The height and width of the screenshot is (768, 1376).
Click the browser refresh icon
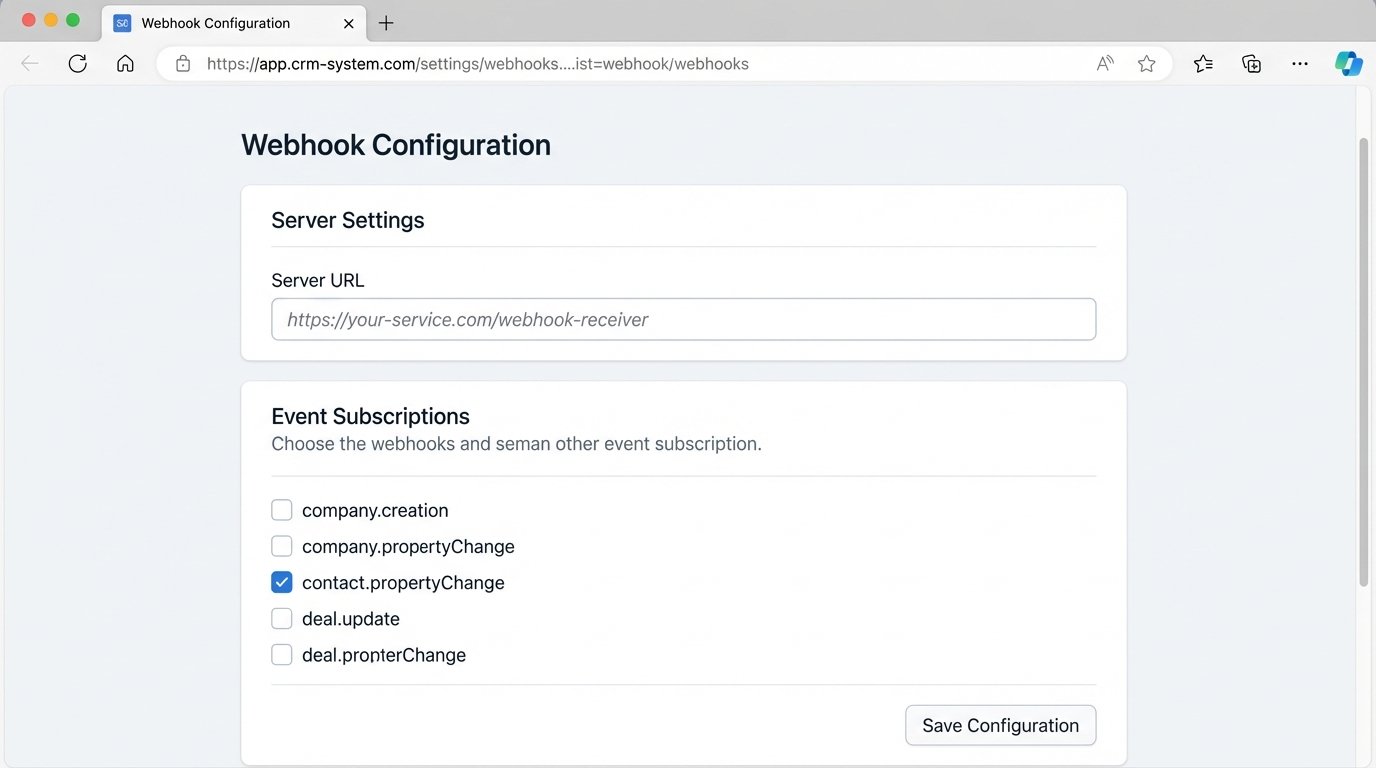pos(77,64)
